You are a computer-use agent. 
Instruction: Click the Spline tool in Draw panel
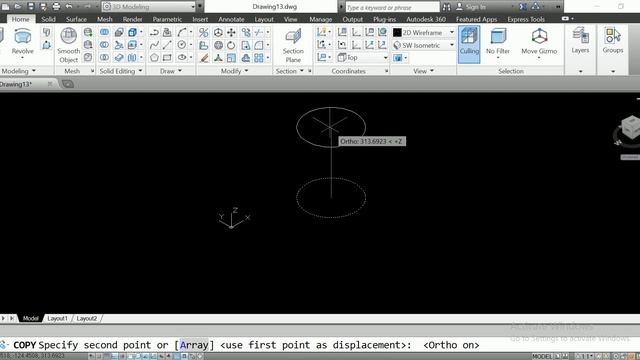tap(154, 45)
